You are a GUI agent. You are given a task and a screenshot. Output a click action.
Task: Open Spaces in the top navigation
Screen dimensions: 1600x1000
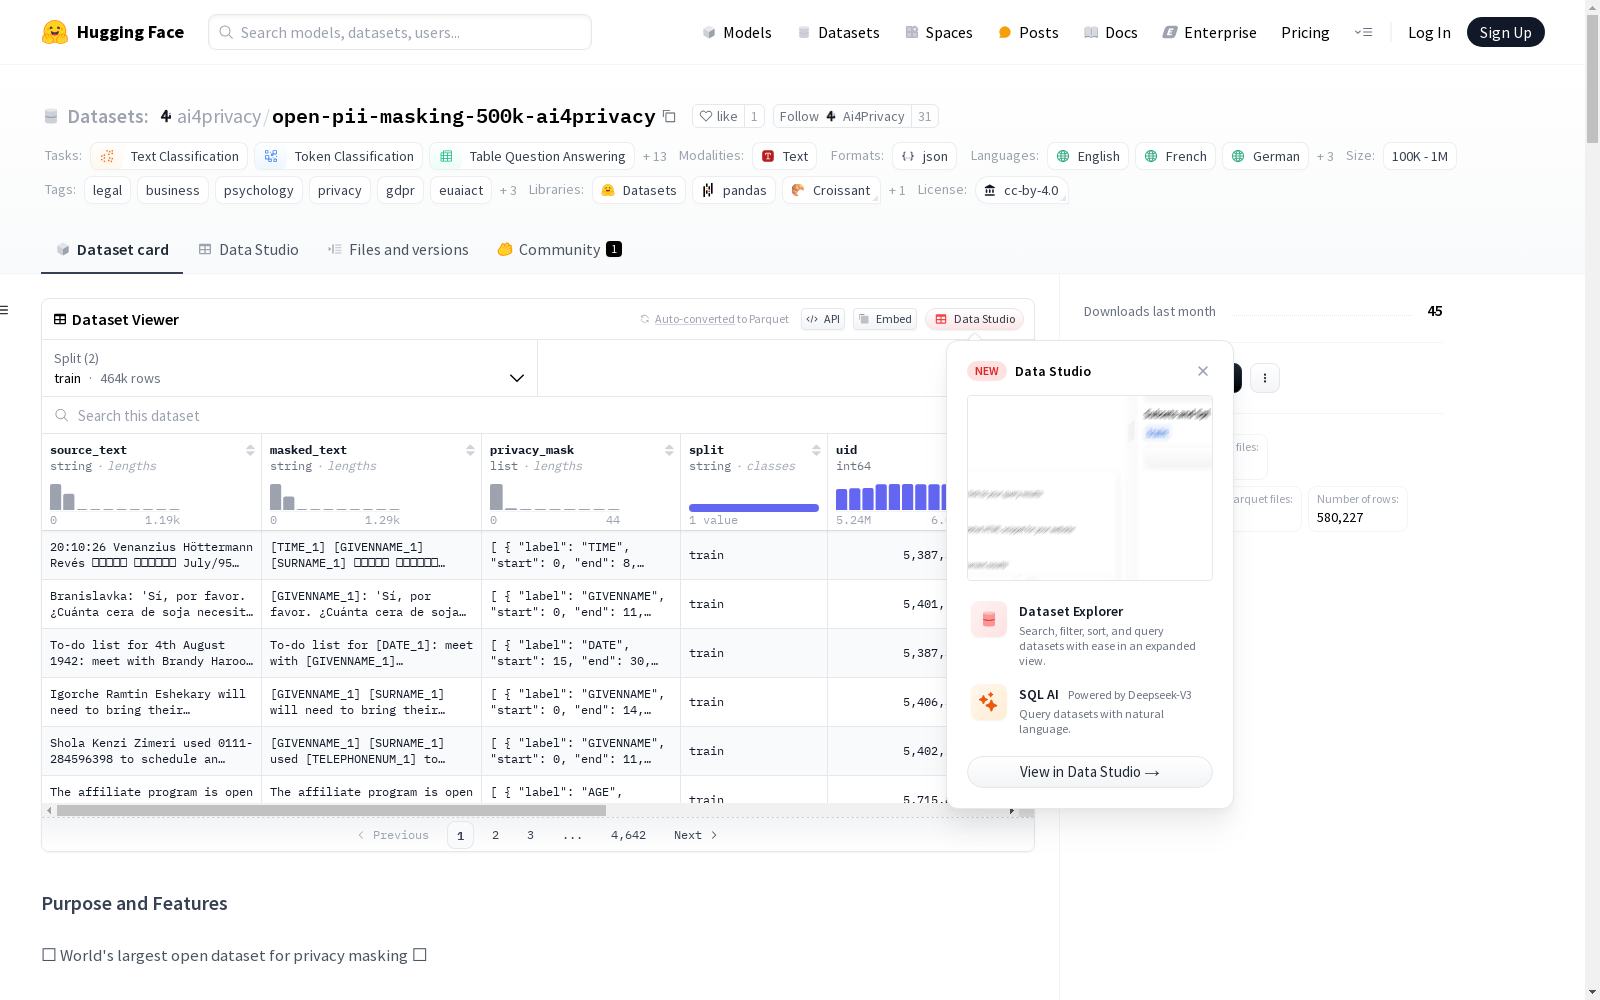[939, 33]
